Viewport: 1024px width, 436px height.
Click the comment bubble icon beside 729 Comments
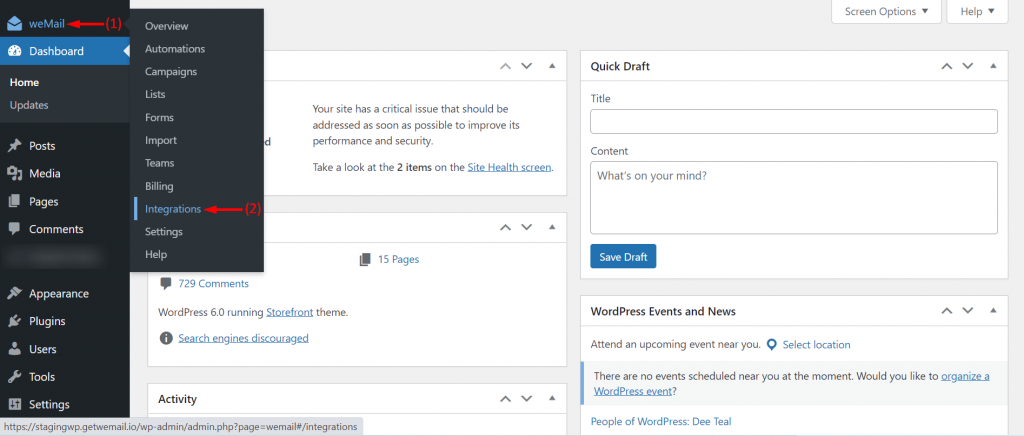(166, 283)
